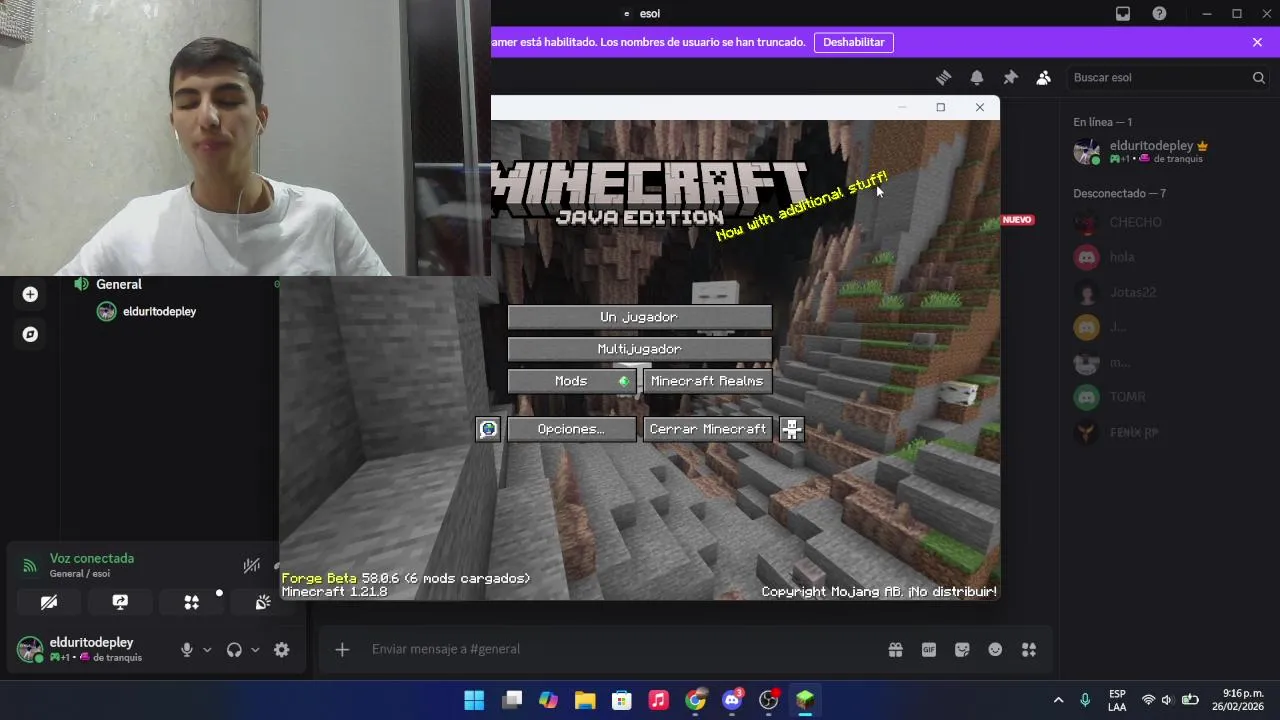Image resolution: width=1280 pixels, height=720 pixels.
Task: Click Cerrar Minecraft button
Action: point(707,429)
